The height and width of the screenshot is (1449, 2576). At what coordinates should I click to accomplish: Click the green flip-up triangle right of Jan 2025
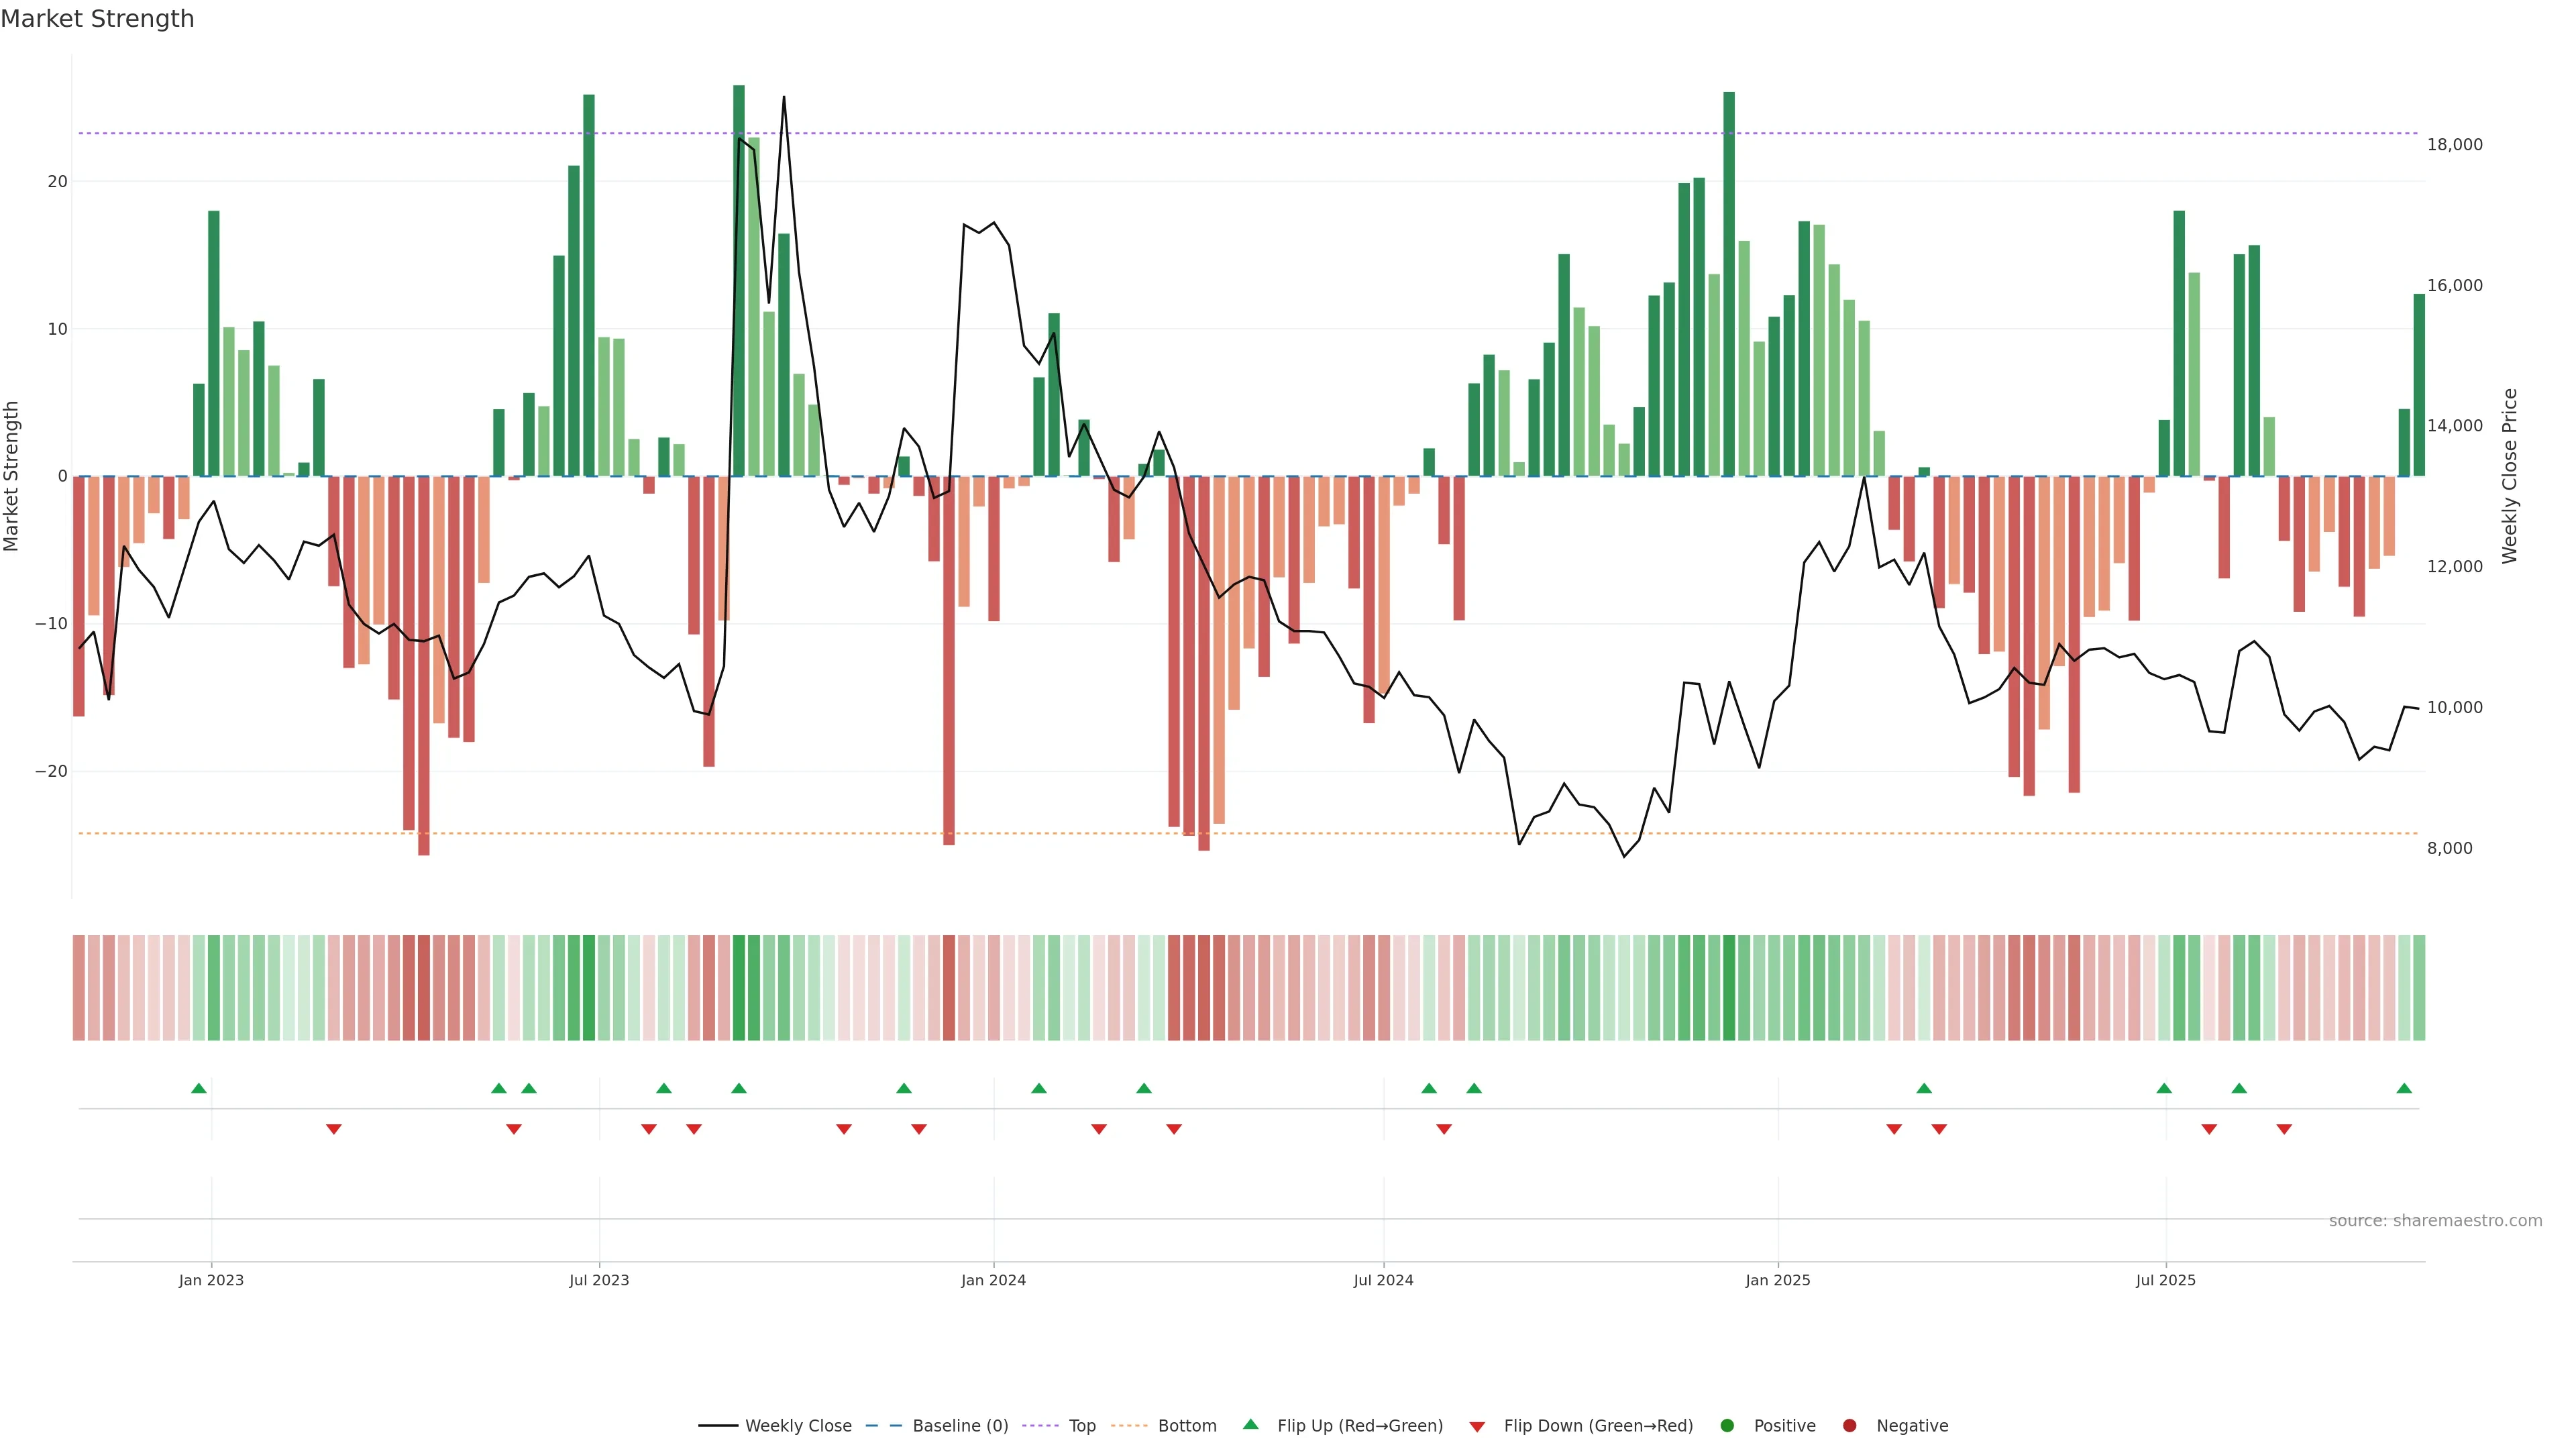(x=1924, y=1088)
